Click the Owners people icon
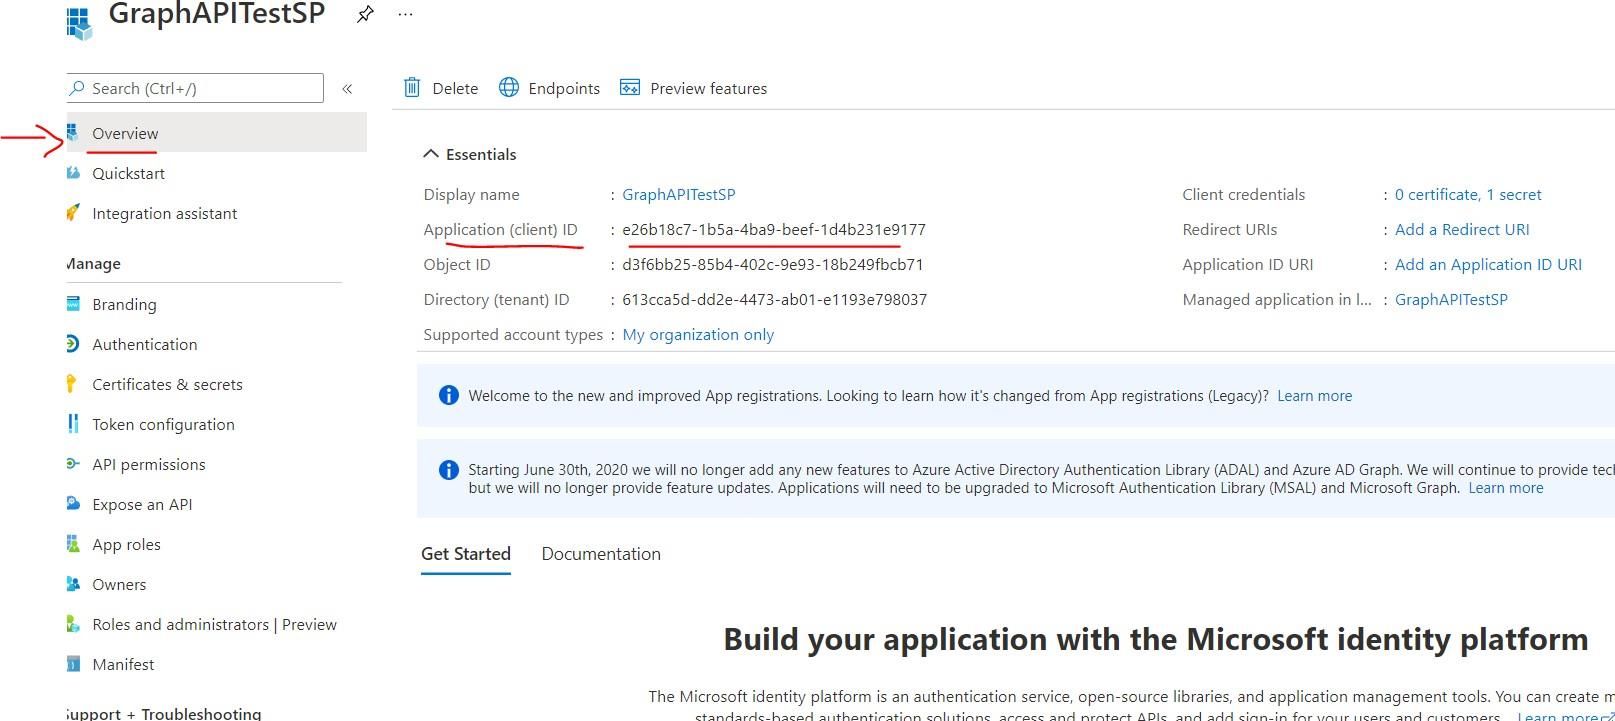1615x721 pixels. coord(72,584)
